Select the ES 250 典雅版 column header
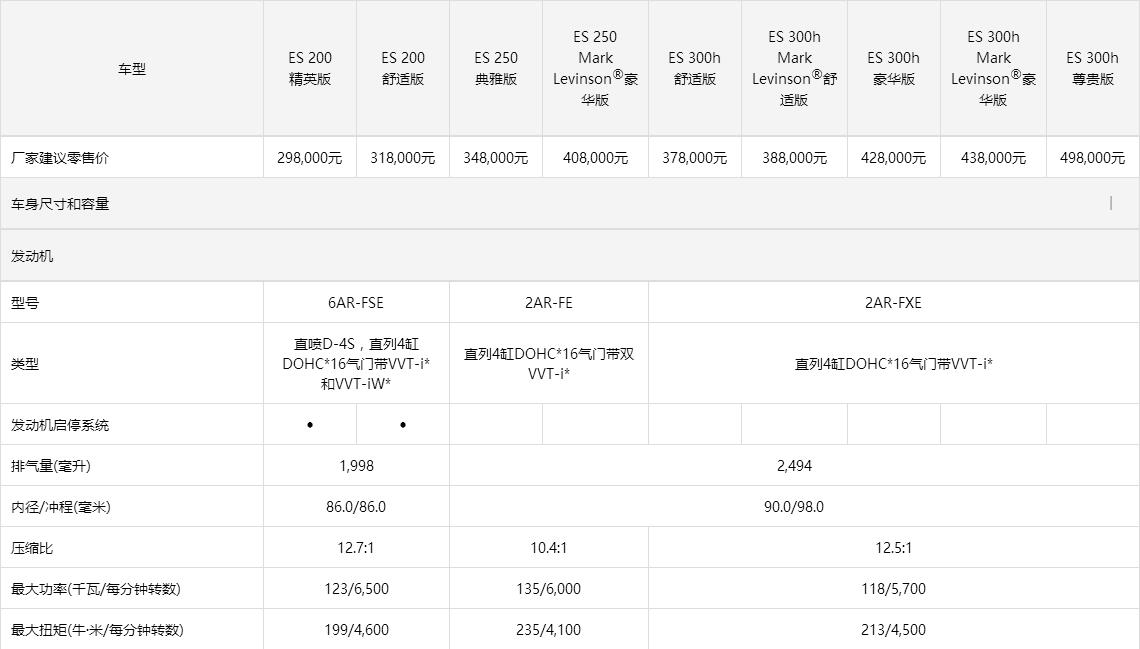The height and width of the screenshot is (649, 1140). [496, 68]
